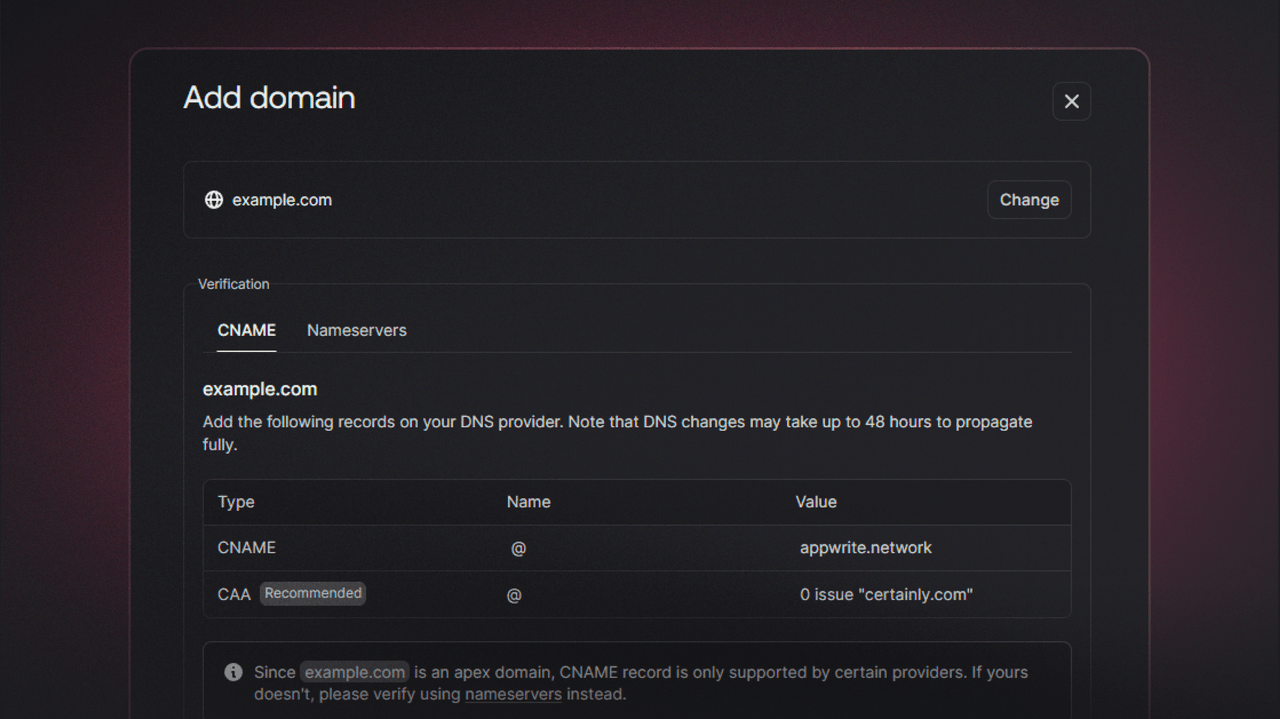Click the bold example.com heading
This screenshot has width=1280, height=719.
(260, 389)
